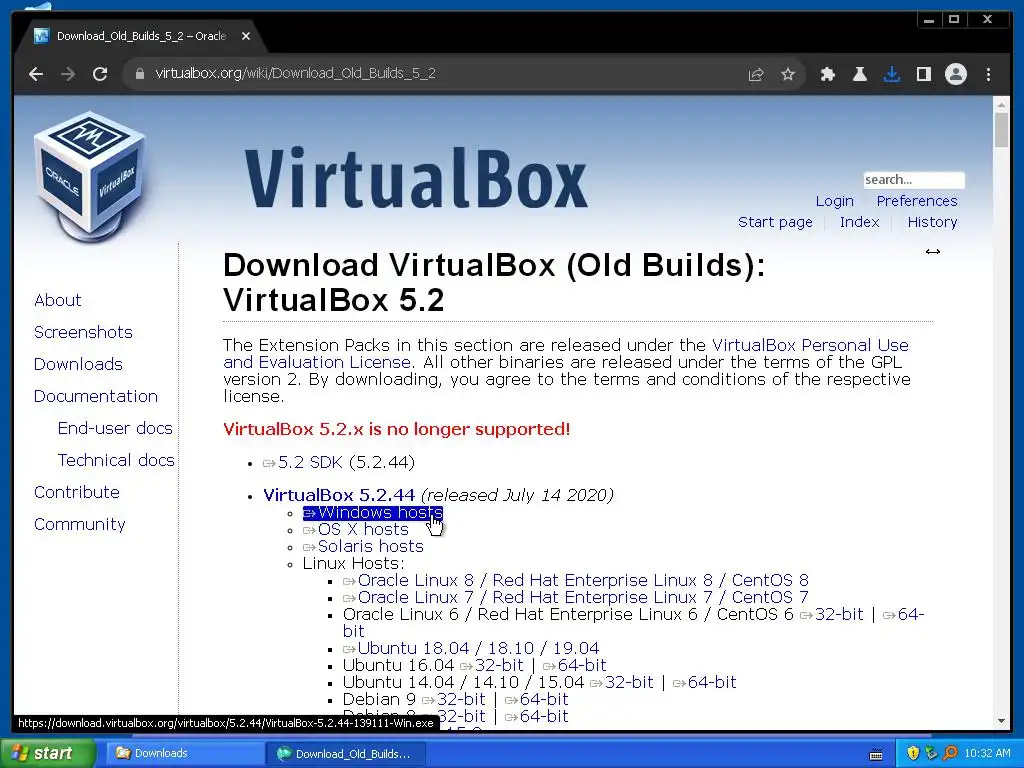Click the keyboard tray icon
This screenshot has width=1024, height=768.
(876, 754)
